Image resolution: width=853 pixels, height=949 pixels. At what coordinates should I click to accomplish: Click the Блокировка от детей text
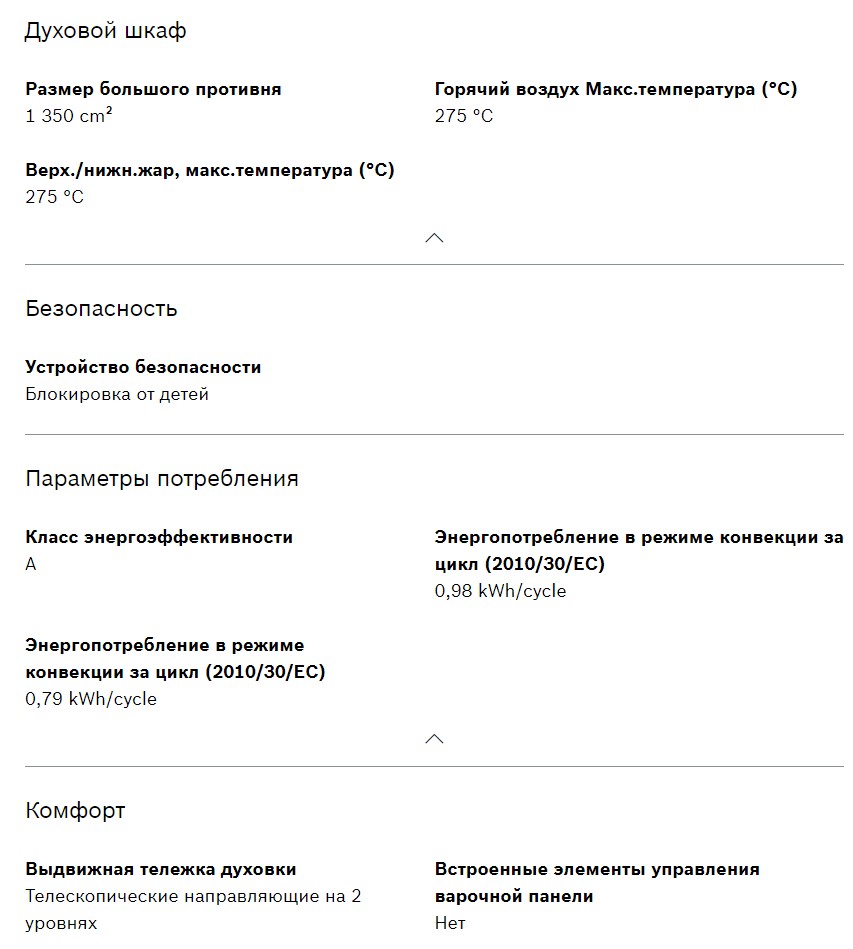tap(117, 394)
